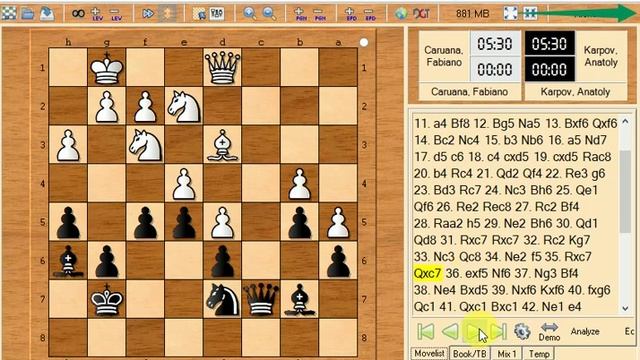Select the white knight on e2
Screen dimensions: 640x360
tap(184, 106)
